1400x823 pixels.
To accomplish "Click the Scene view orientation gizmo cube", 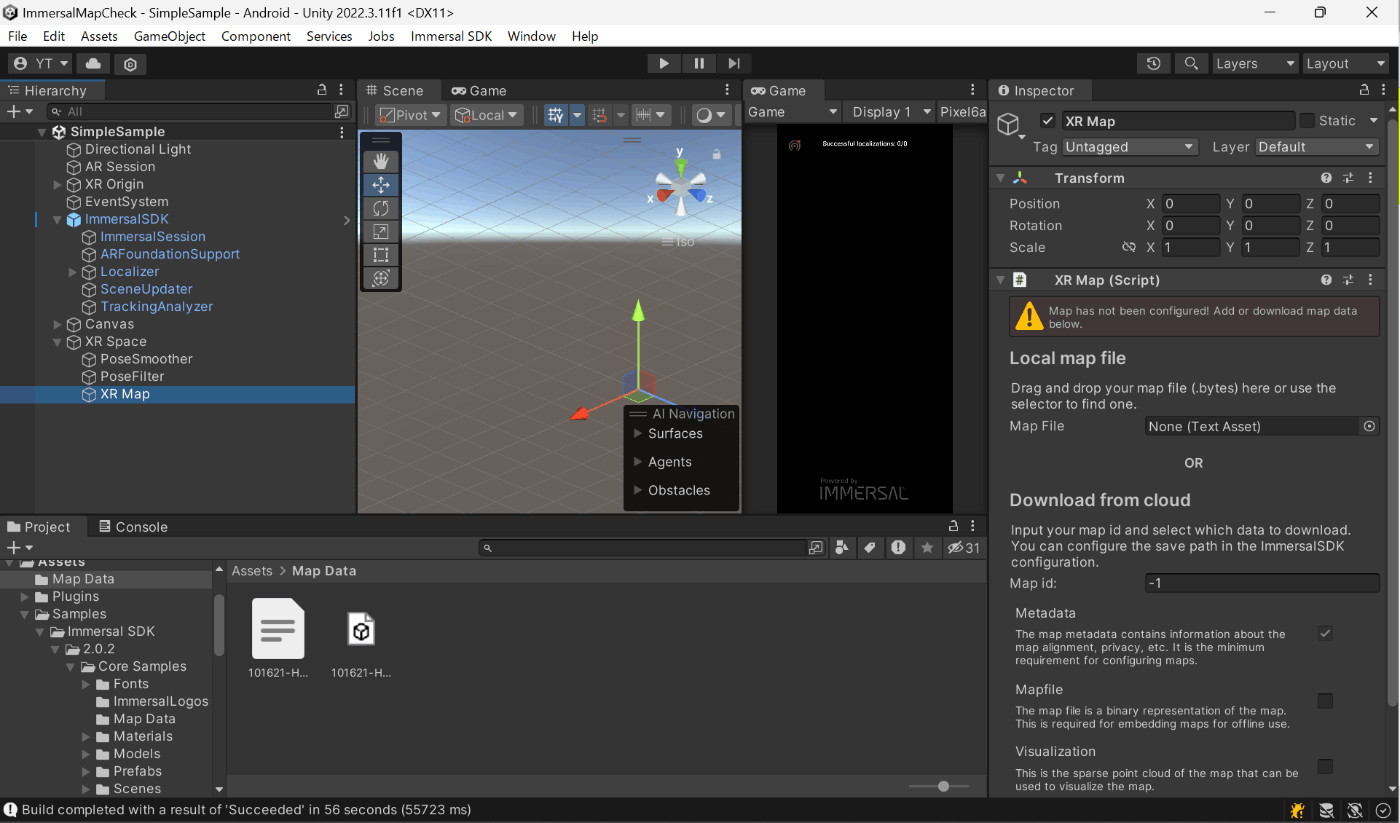I will pos(680,187).
